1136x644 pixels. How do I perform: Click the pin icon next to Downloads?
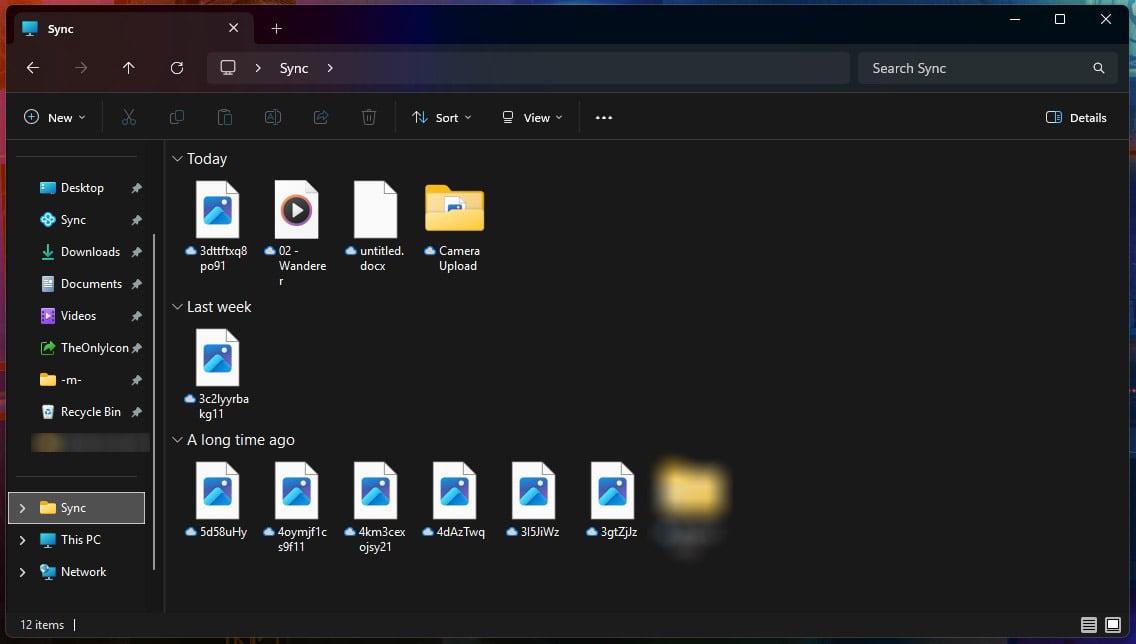click(136, 251)
